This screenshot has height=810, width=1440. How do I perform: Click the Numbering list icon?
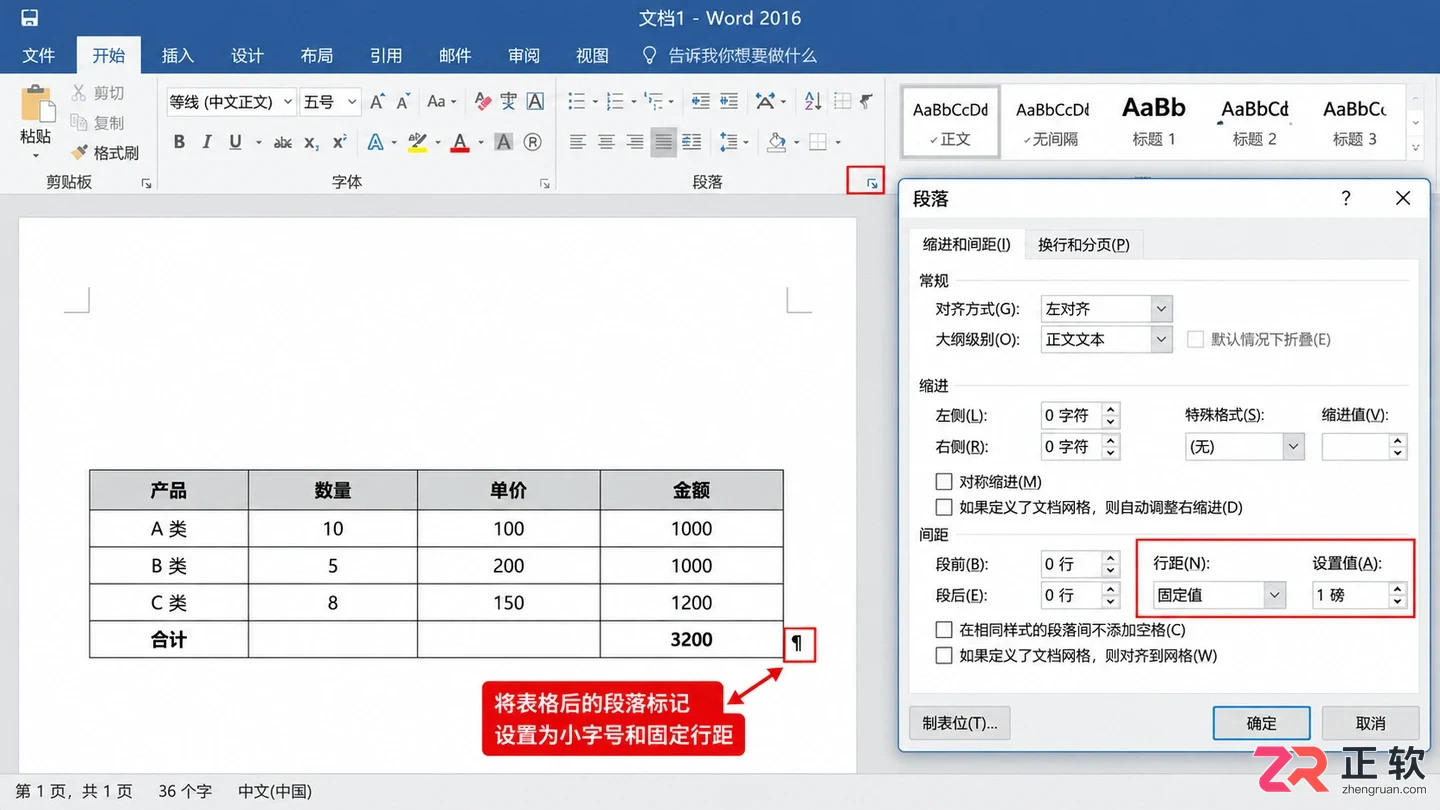pos(615,101)
